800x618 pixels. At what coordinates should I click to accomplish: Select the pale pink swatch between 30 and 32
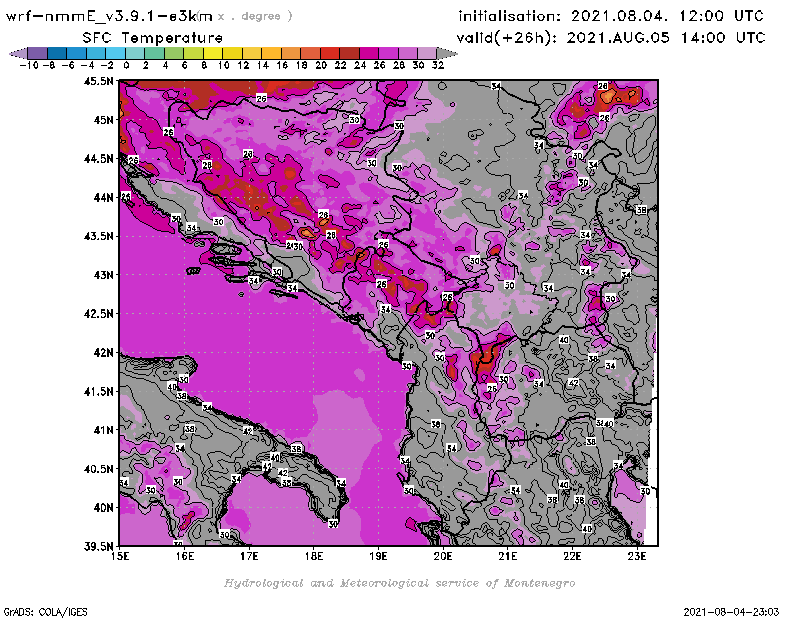[427, 53]
